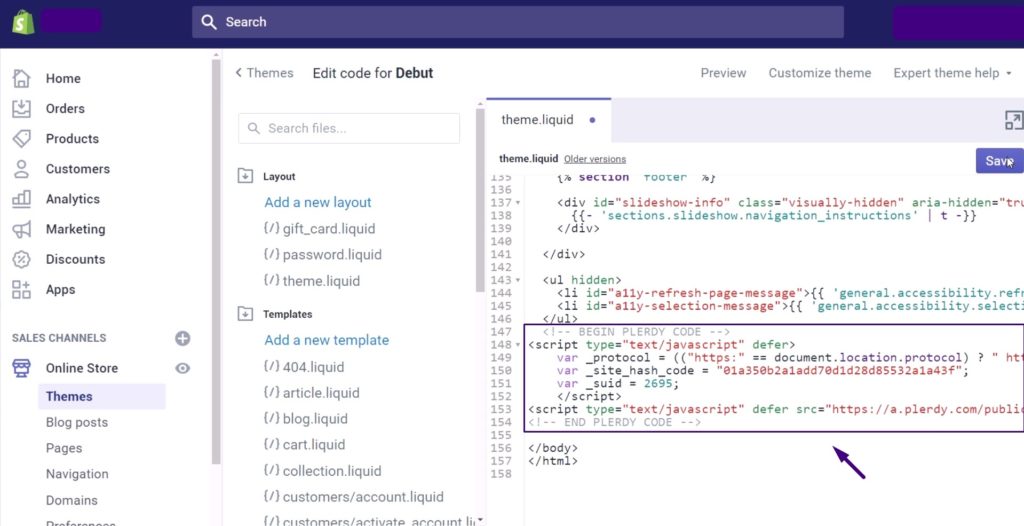The image size is (1024, 526).
Task: Click the Search files input field
Action: tap(349, 128)
